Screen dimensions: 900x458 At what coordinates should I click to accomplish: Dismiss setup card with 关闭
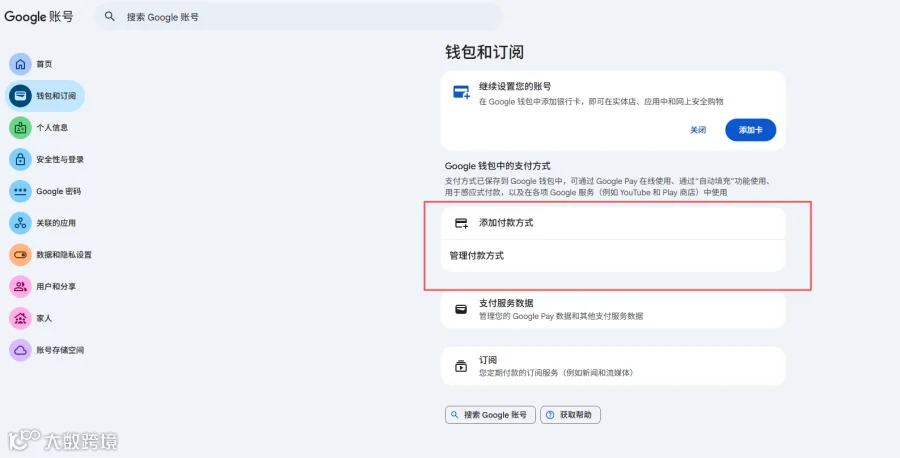pos(698,130)
